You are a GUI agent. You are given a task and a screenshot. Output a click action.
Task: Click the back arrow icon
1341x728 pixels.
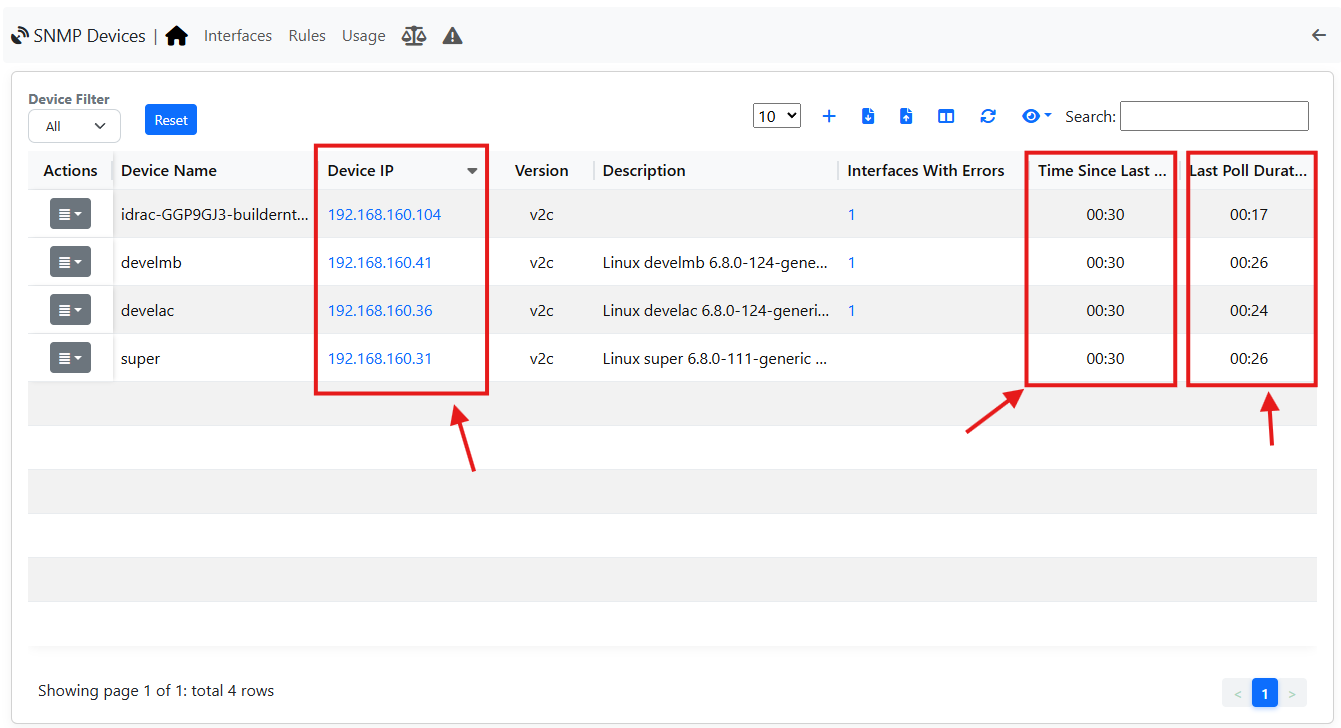tap(1319, 35)
